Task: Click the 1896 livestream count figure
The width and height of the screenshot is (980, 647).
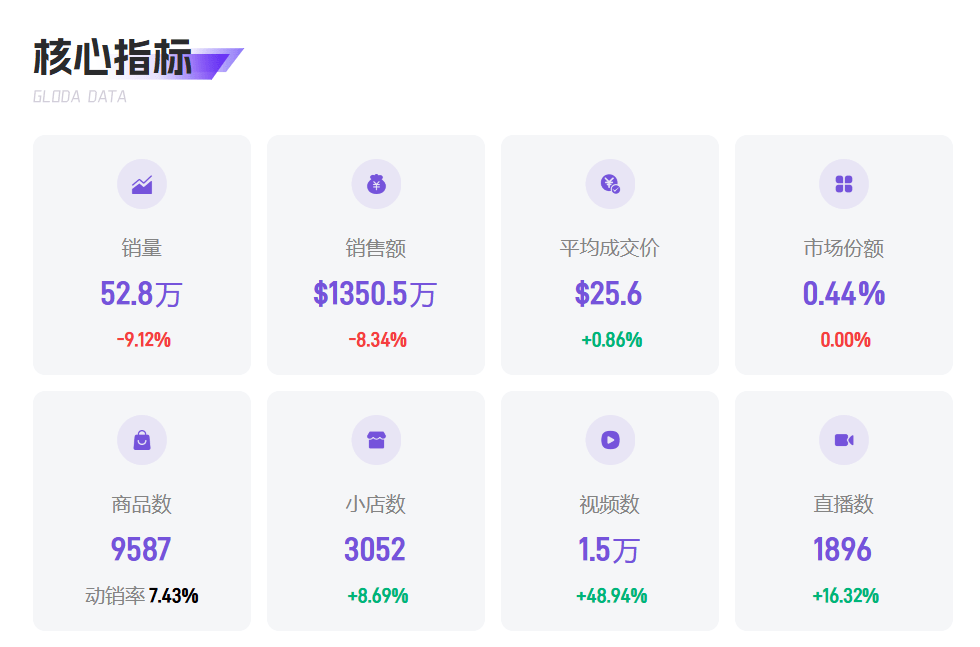Action: (x=843, y=550)
